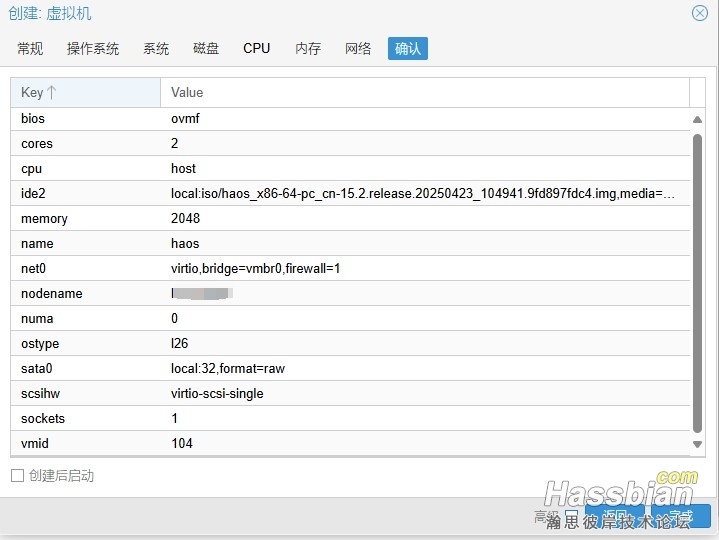The height and width of the screenshot is (540, 719).
Task: Switch to the 常规 tab
Action: tap(30, 49)
